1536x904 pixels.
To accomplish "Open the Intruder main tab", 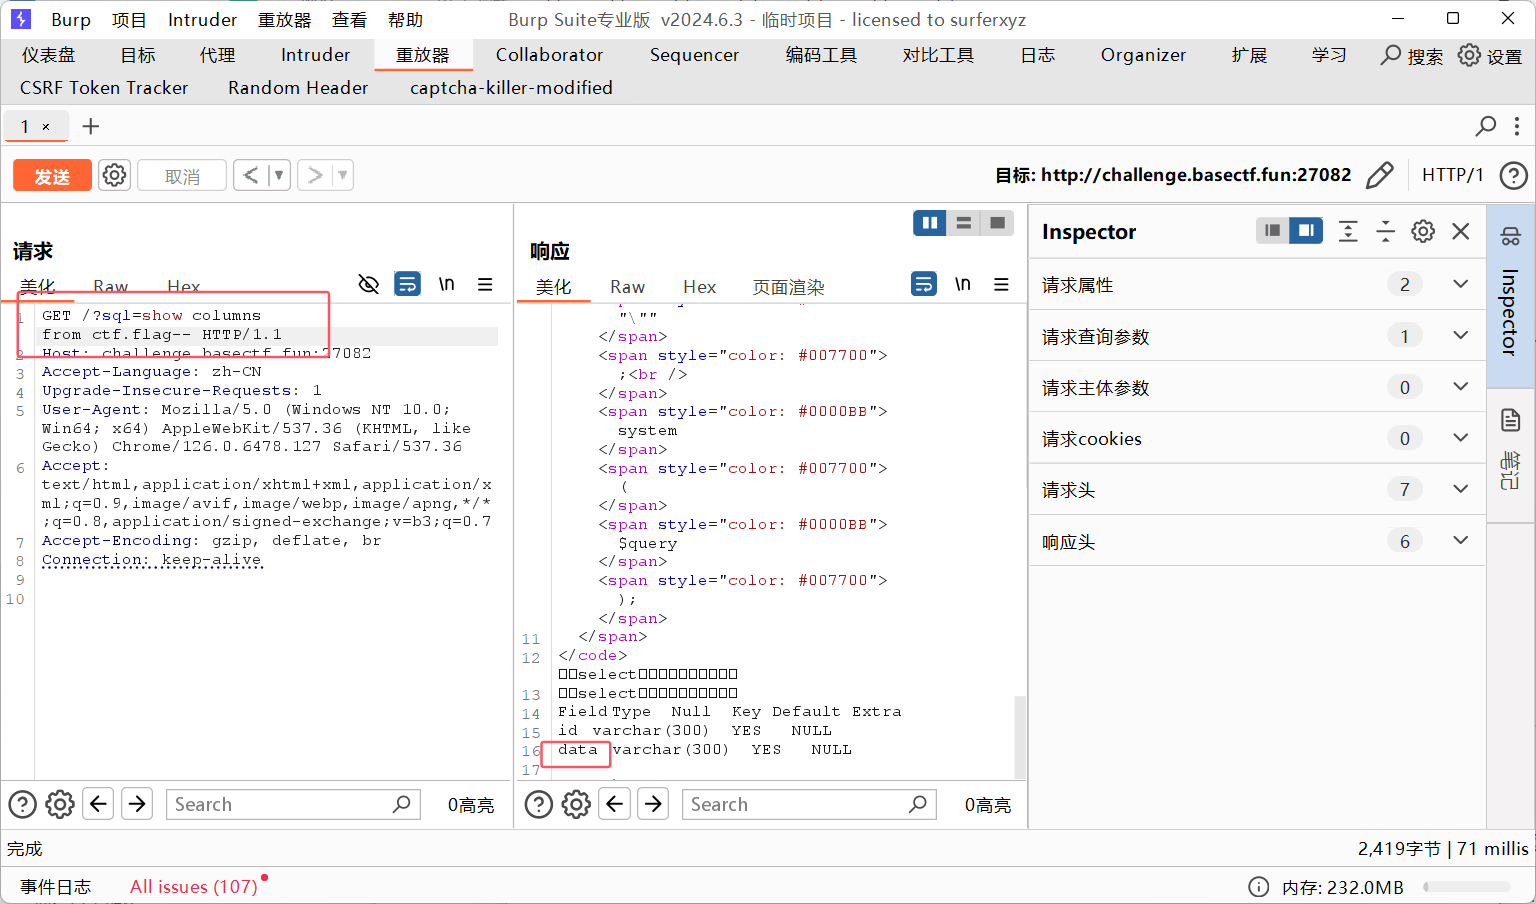I will pos(315,55).
